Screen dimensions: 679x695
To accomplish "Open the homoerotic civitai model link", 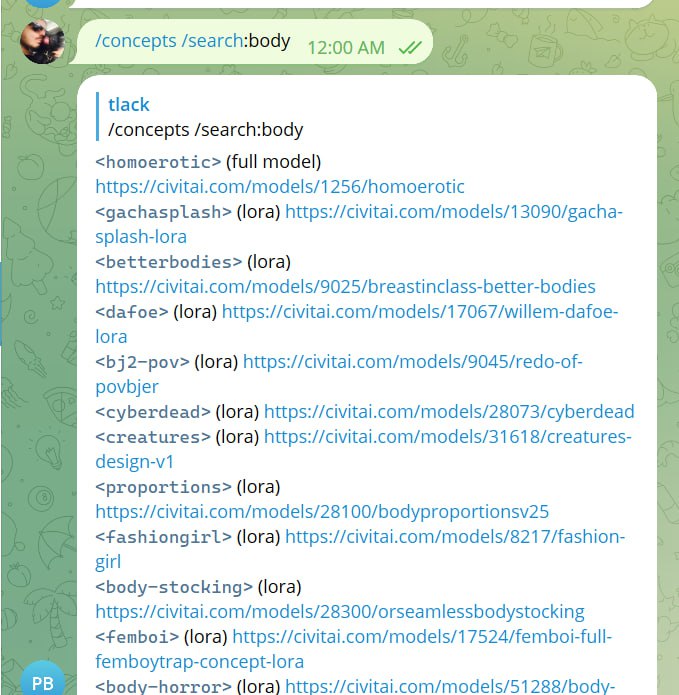I will coord(280,187).
